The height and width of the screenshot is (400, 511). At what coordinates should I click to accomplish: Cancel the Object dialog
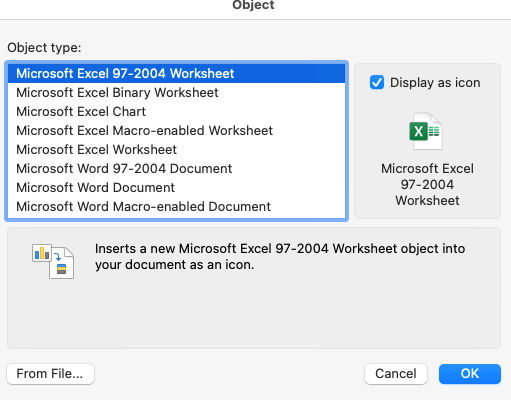(x=396, y=374)
